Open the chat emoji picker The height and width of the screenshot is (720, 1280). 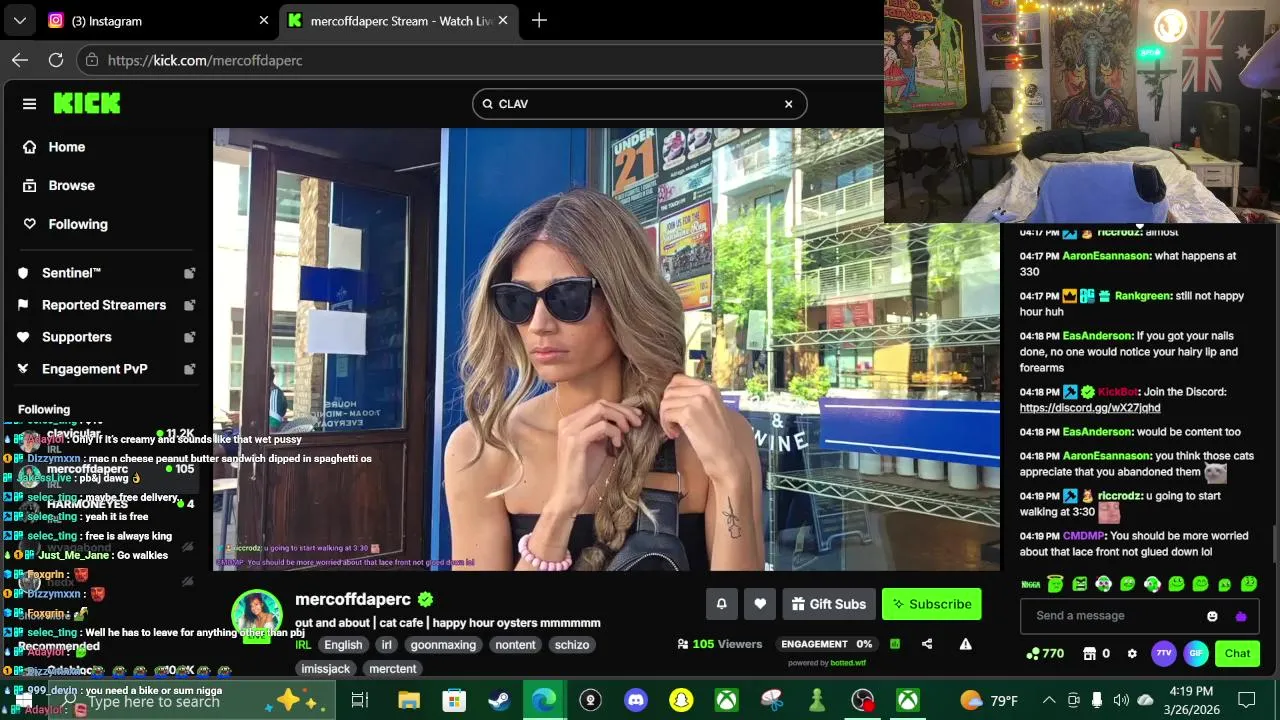coord(1212,616)
